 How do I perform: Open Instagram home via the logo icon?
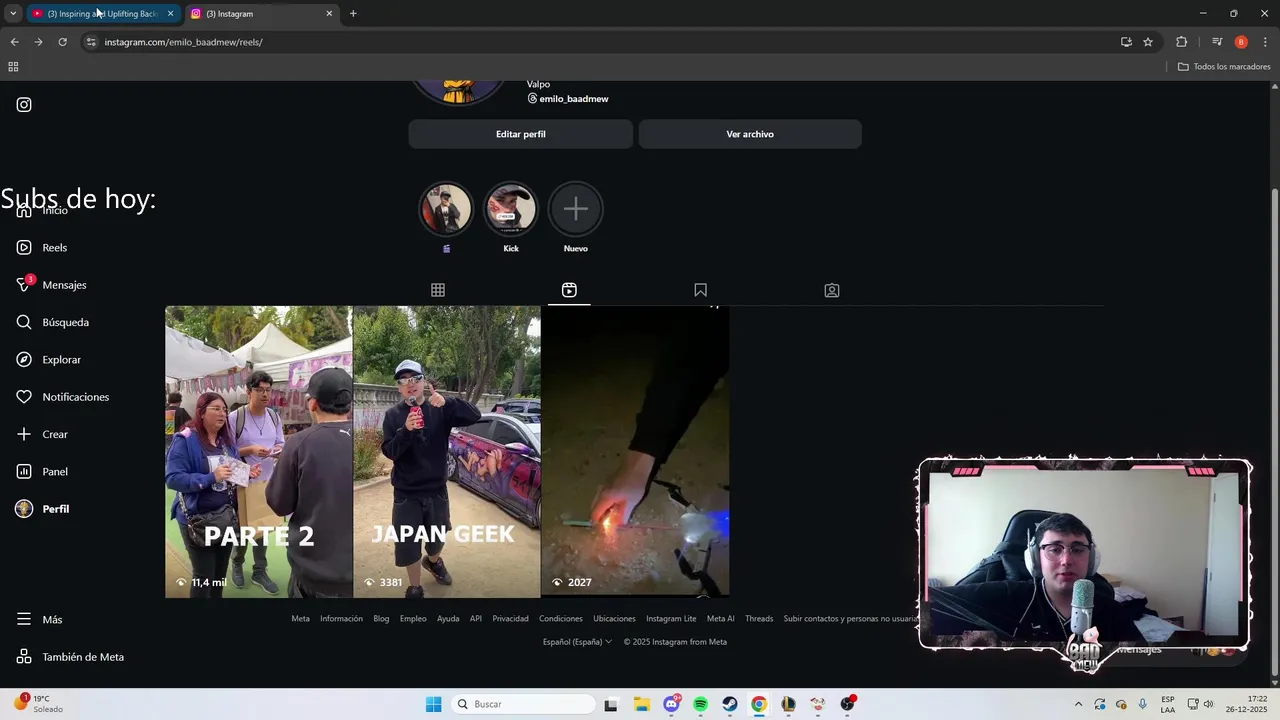24,105
